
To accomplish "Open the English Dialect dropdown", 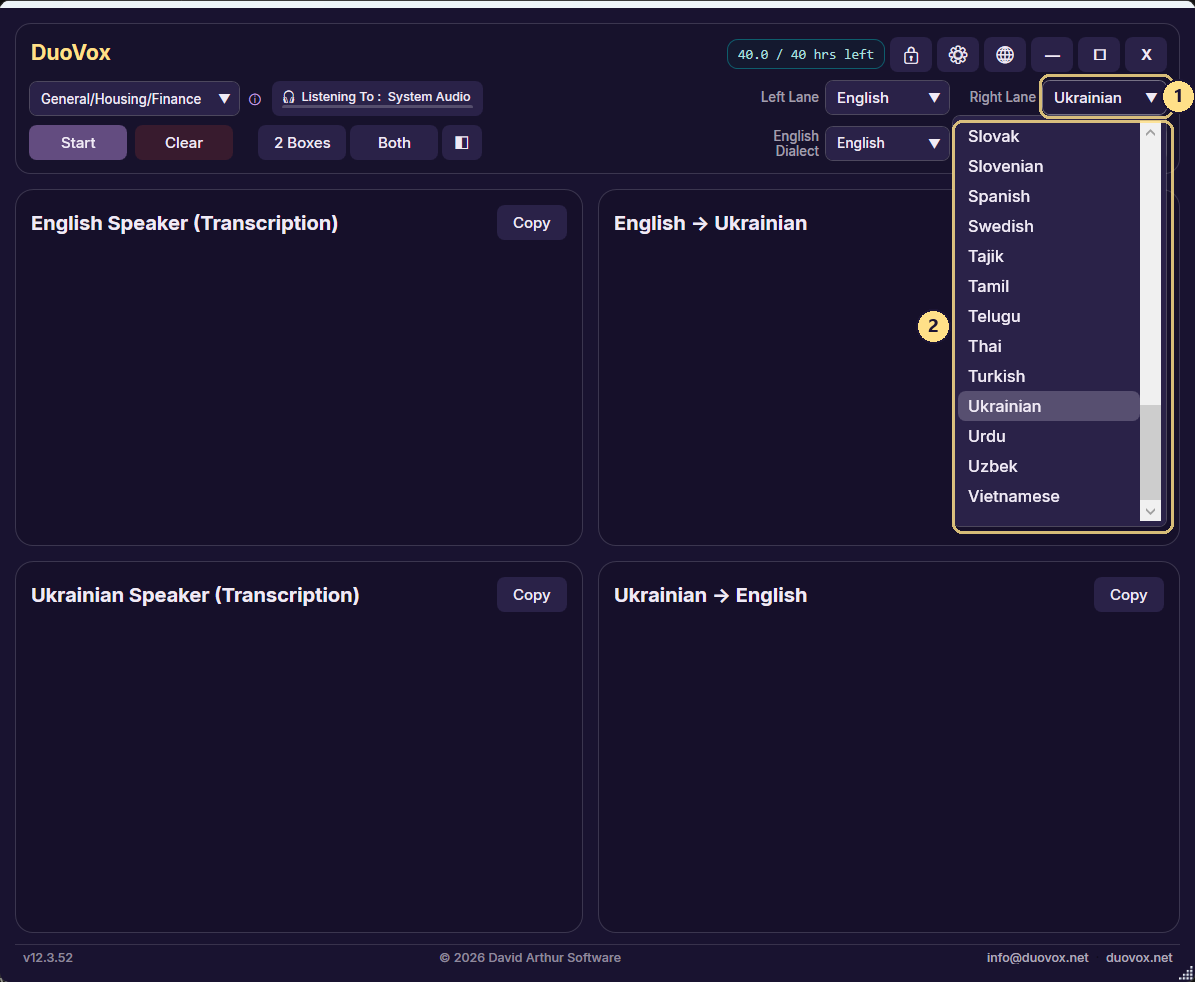I will click(887, 143).
